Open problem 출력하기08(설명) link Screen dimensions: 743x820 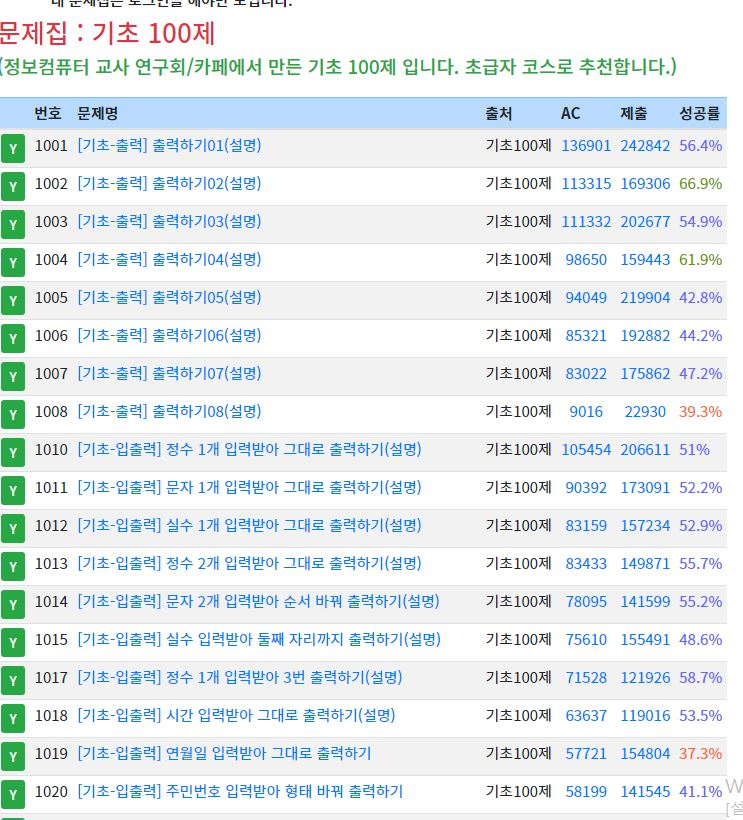pos(169,412)
